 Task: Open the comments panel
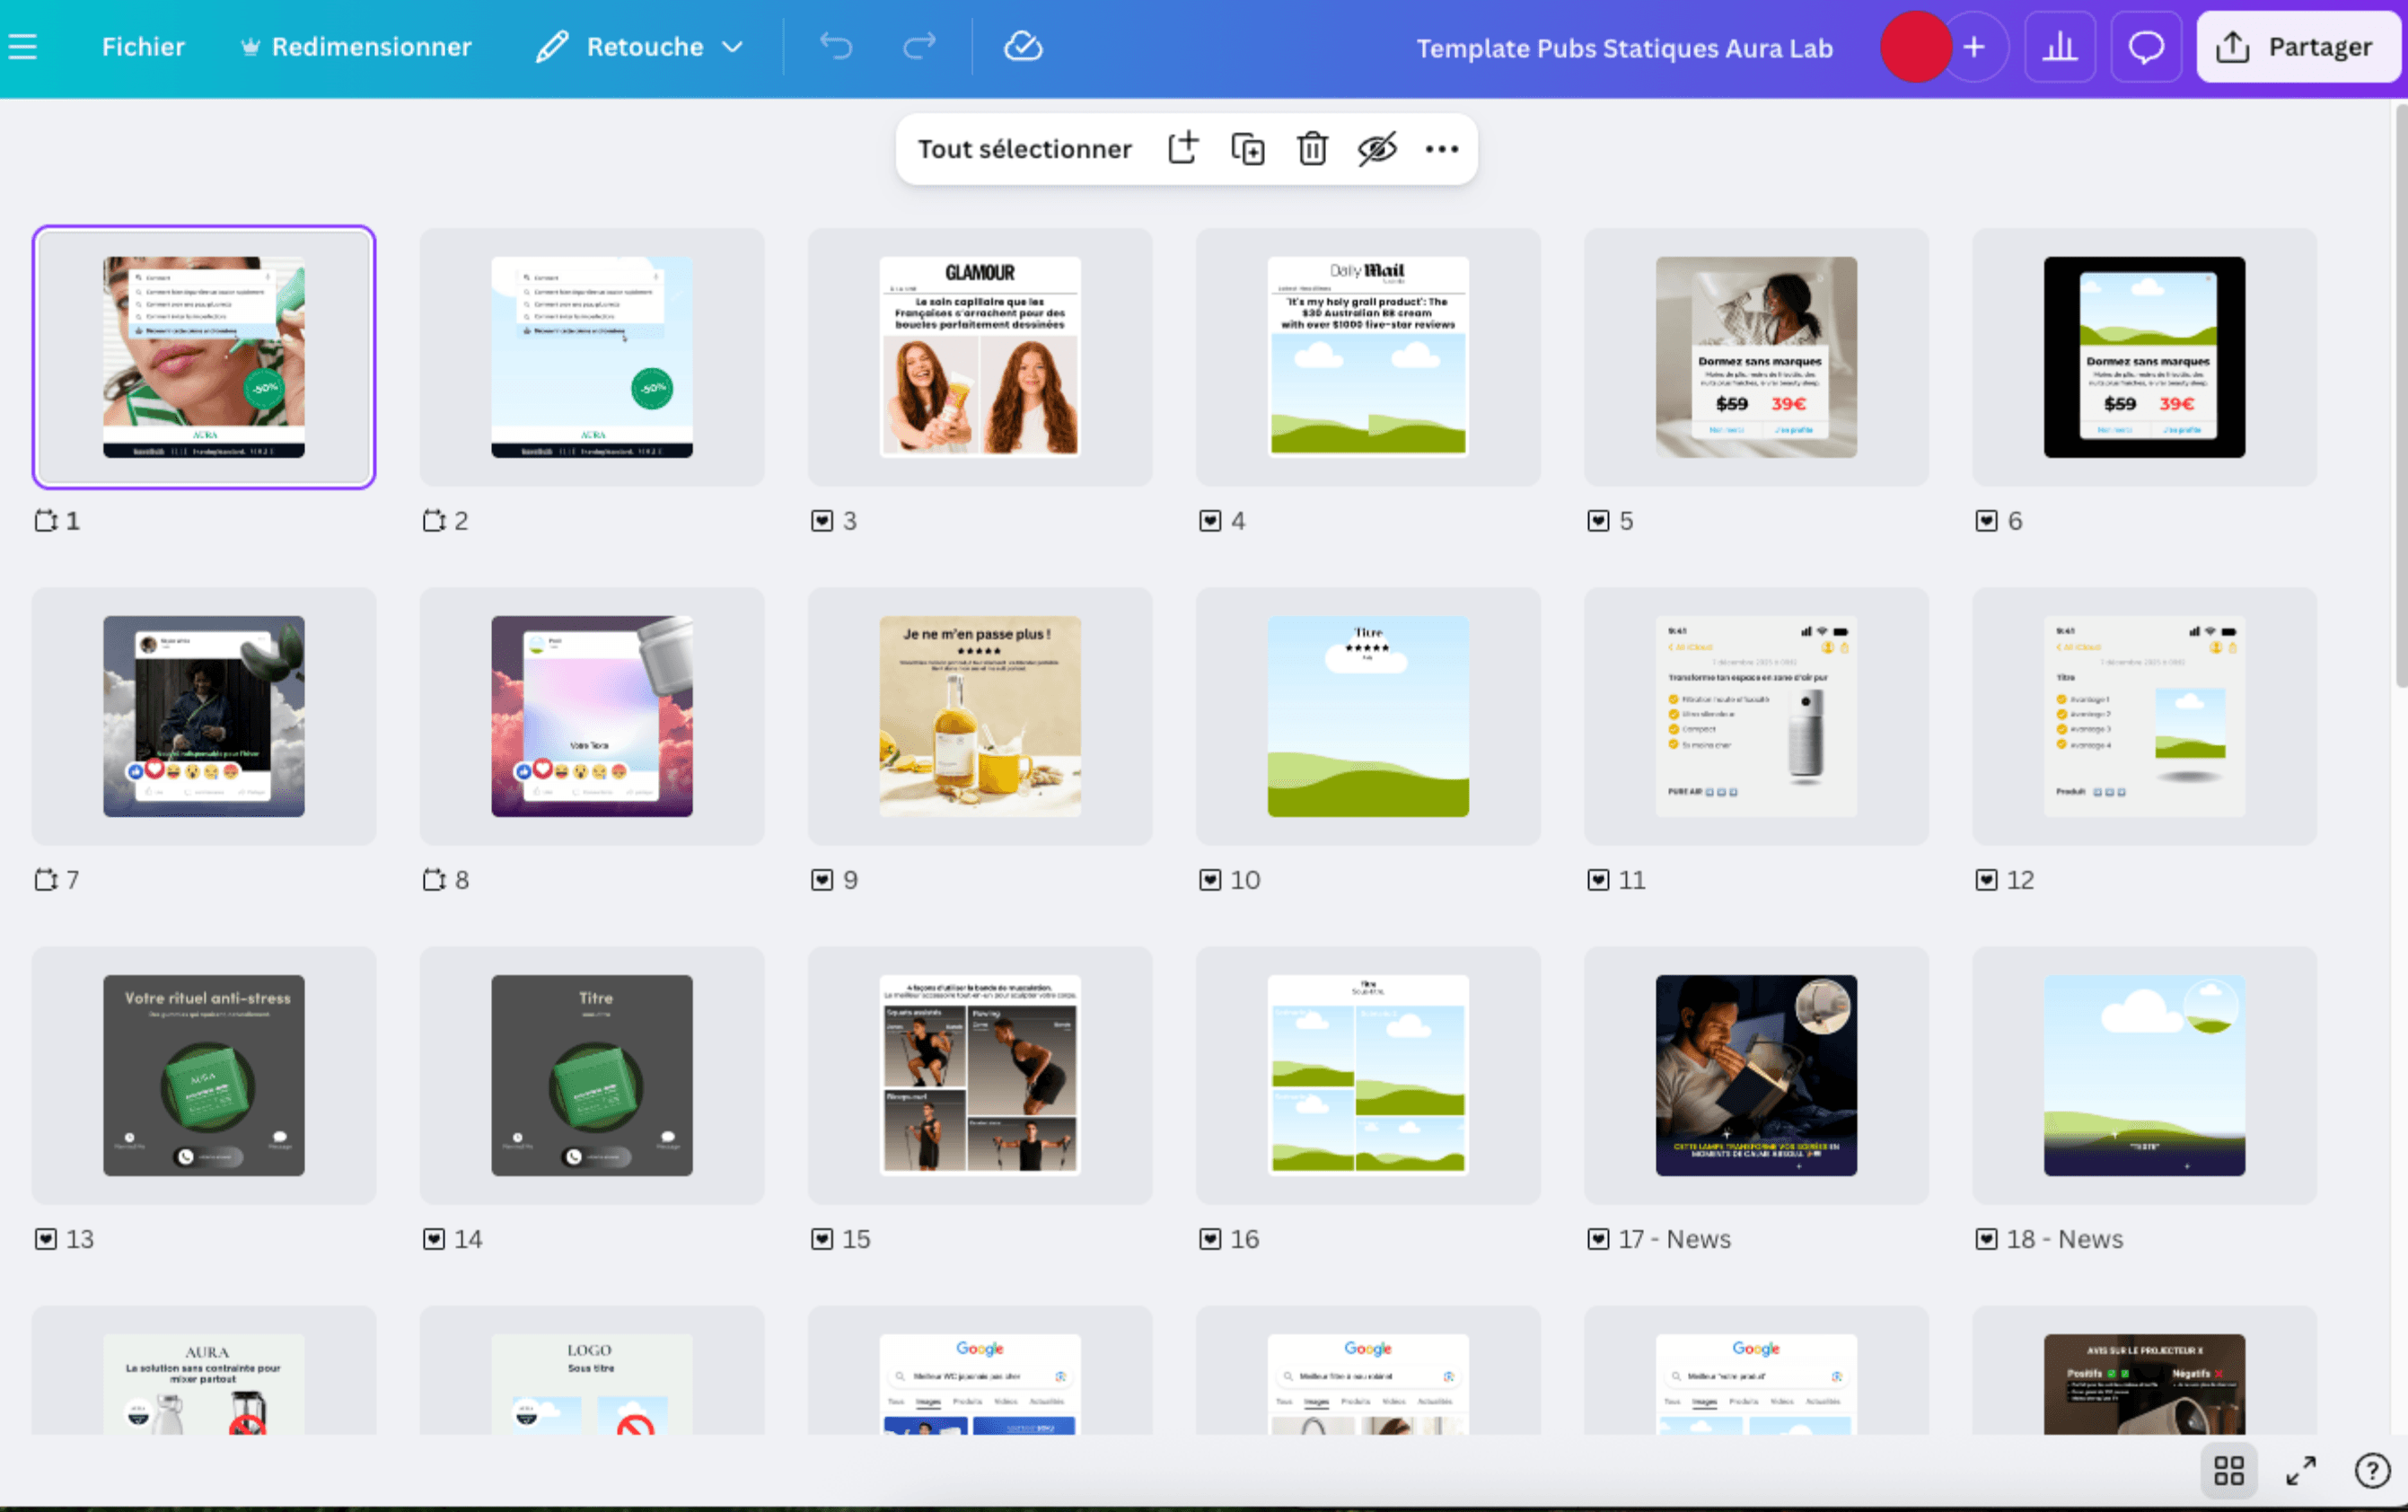(x=2146, y=46)
